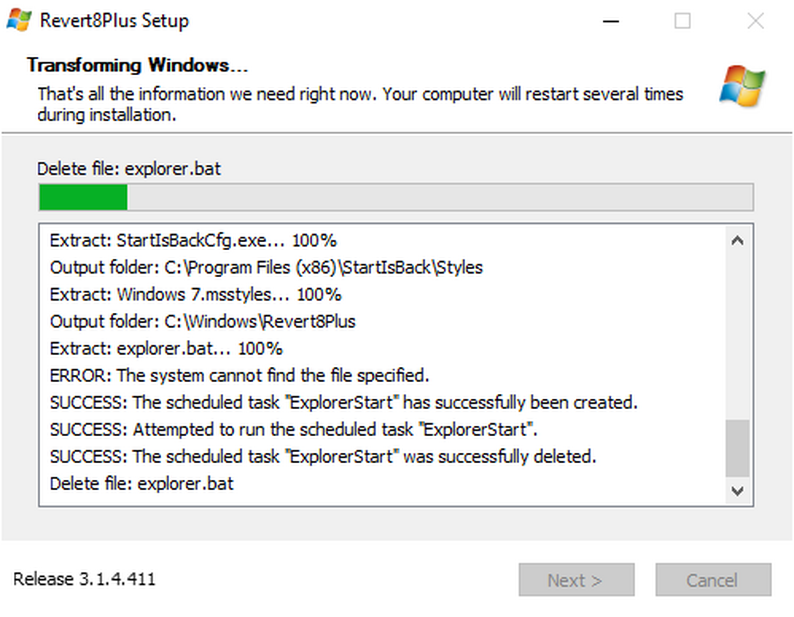Maximize the Revert8Plus Setup window

[682, 21]
